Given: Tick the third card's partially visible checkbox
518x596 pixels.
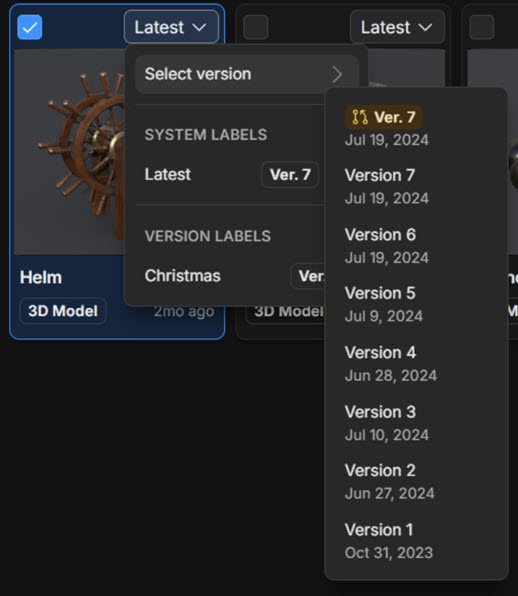Looking at the screenshot, I should pos(482,27).
